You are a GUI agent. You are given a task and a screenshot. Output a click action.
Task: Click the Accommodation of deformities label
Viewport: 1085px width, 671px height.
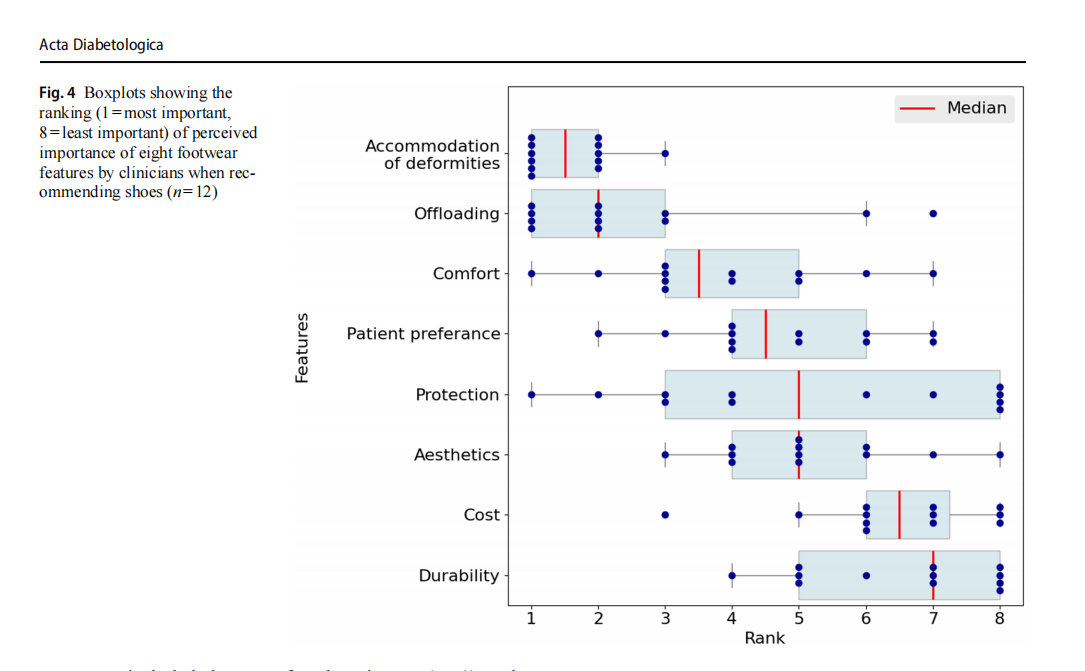pos(432,154)
